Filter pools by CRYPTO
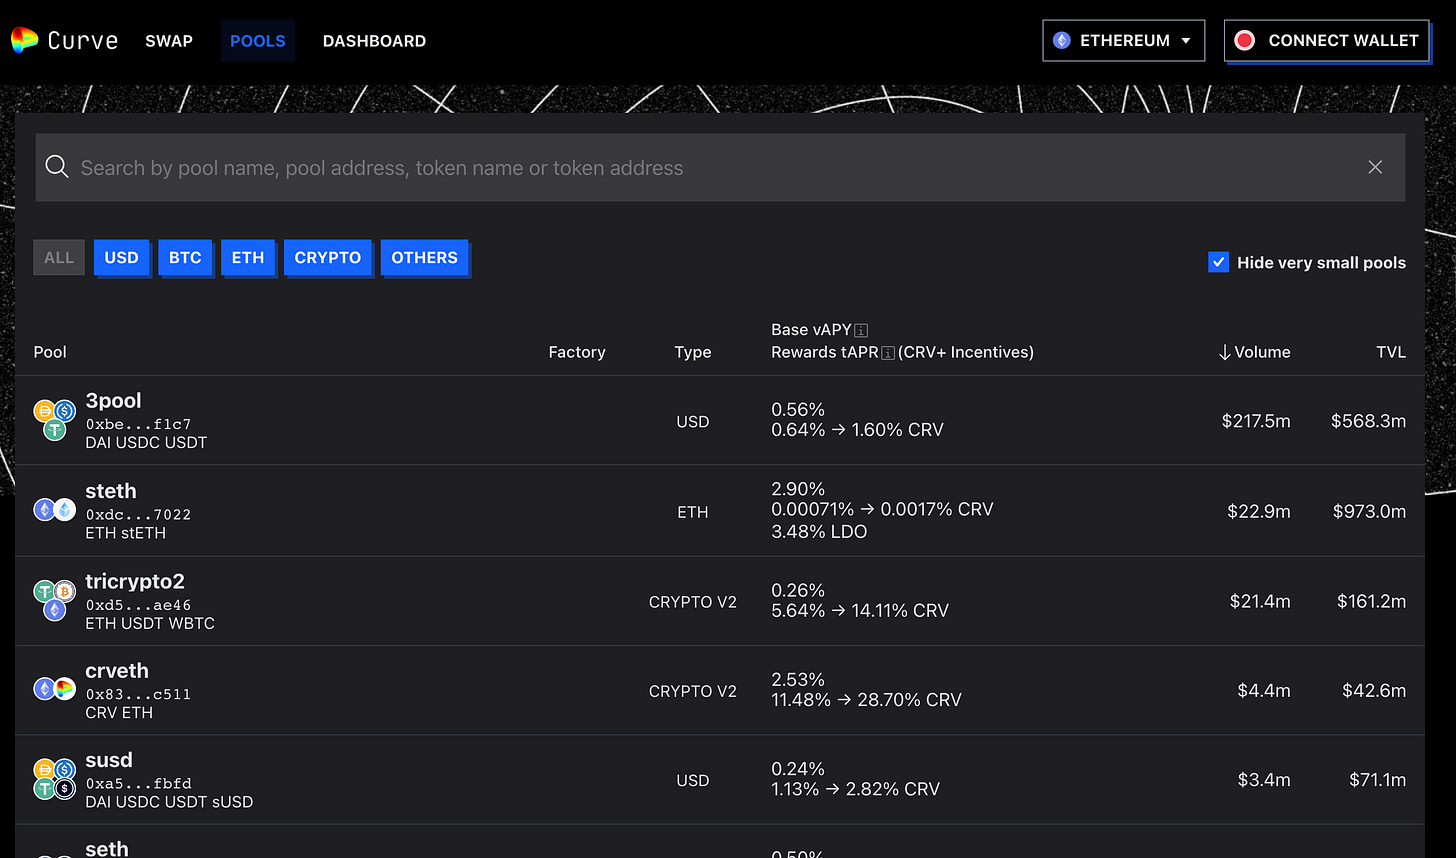The image size is (1456, 858). point(328,257)
